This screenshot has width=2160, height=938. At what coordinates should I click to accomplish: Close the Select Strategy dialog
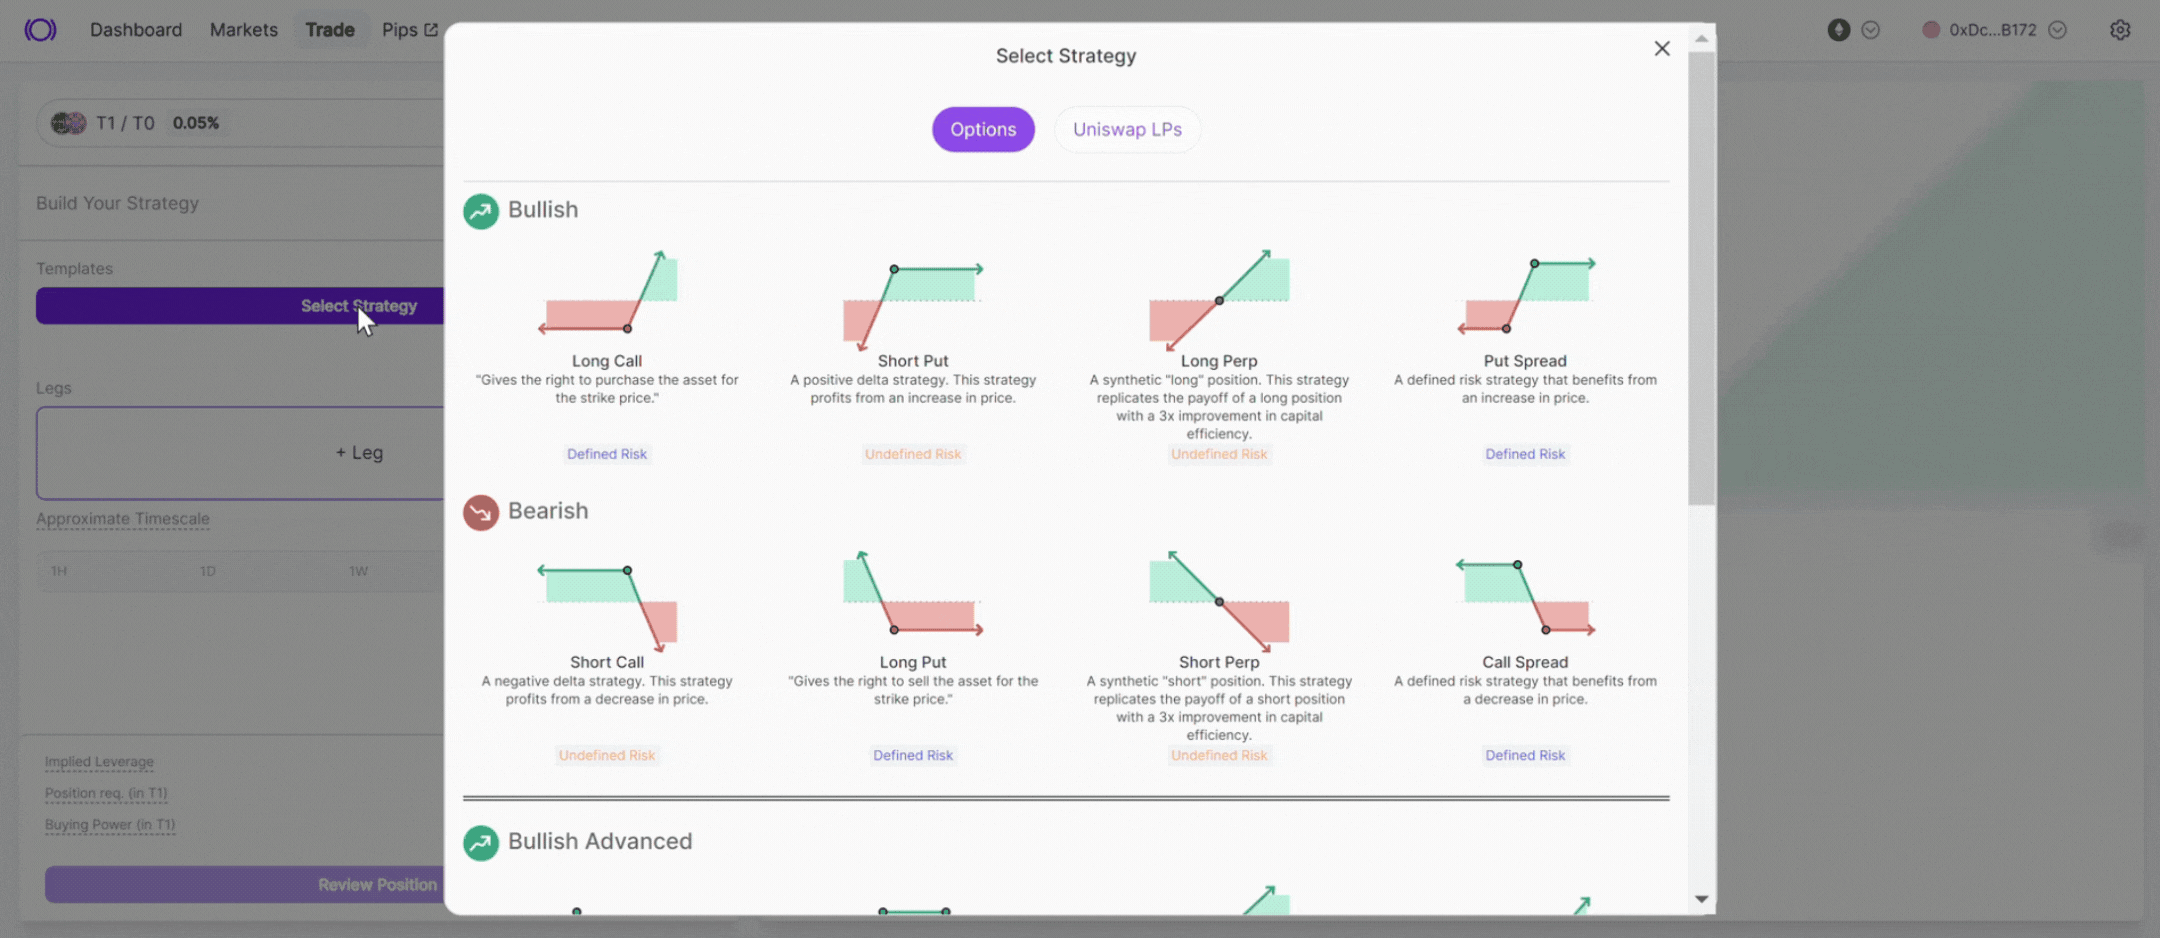[x=1662, y=49]
